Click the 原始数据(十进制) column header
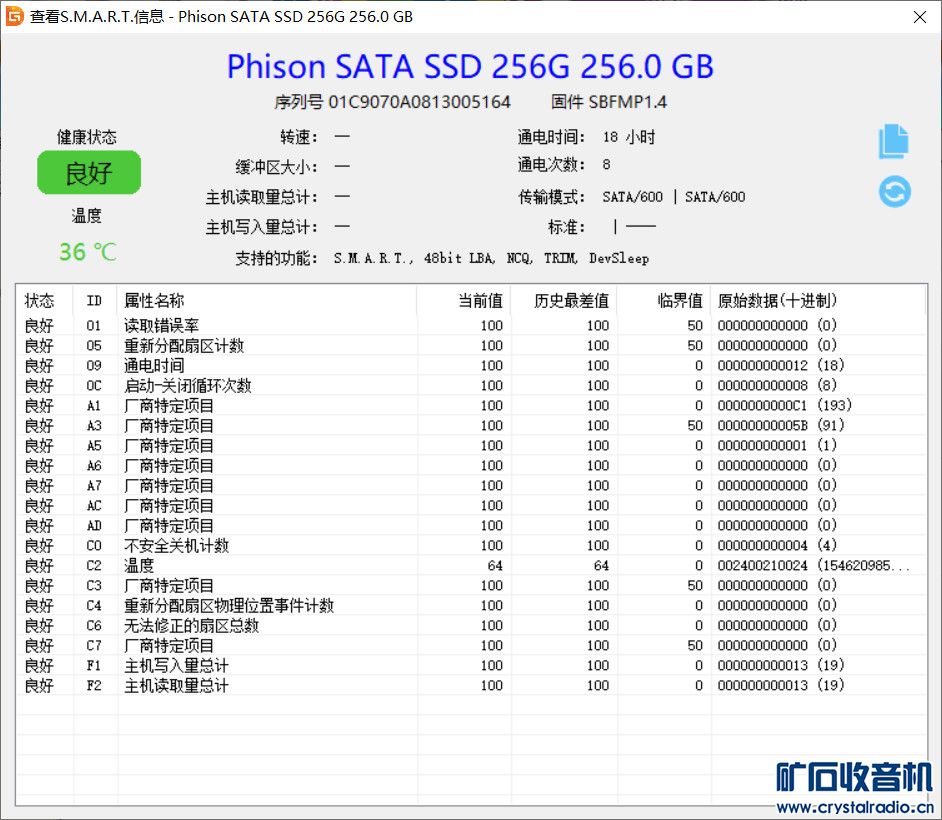The width and height of the screenshot is (942, 820). tap(818, 300)
